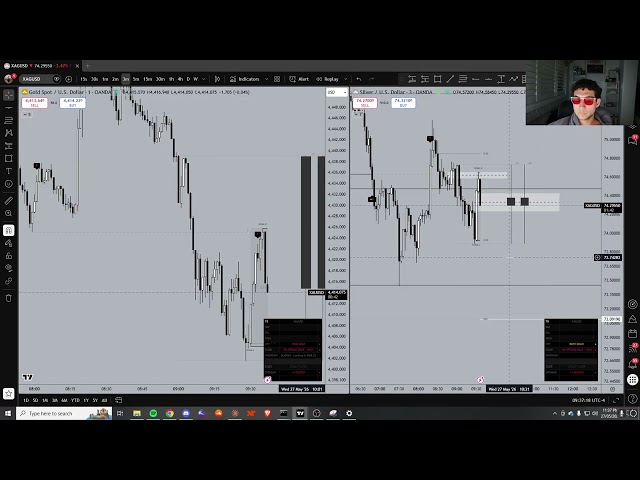Undo the last chart action

[358, 79]
